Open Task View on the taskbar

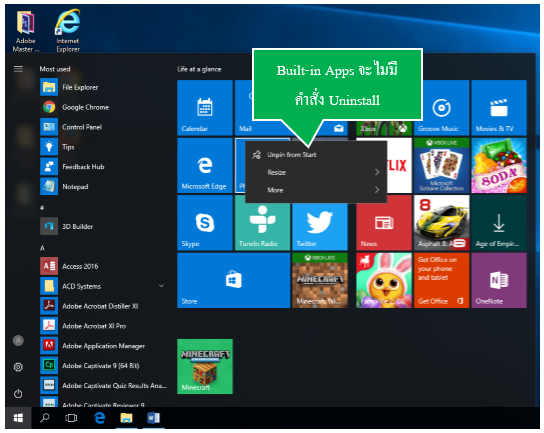point(71,418)
